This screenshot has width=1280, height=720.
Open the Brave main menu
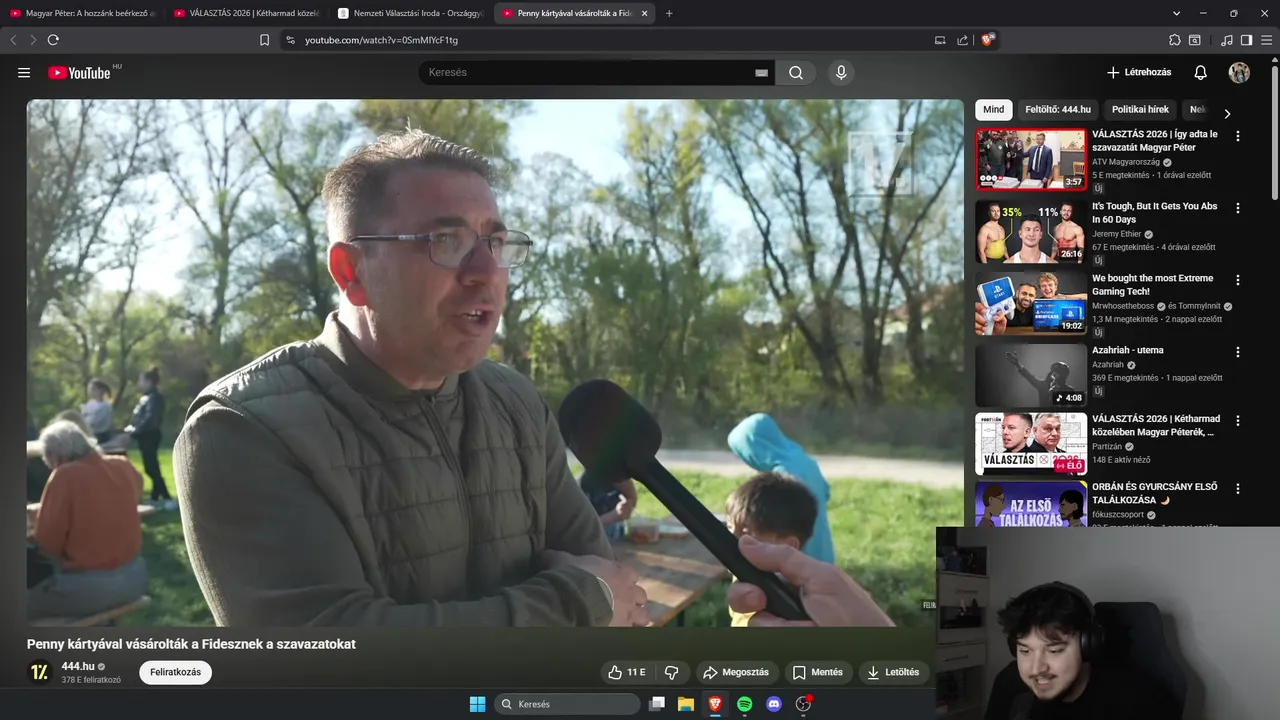(x=1266, y=40)
